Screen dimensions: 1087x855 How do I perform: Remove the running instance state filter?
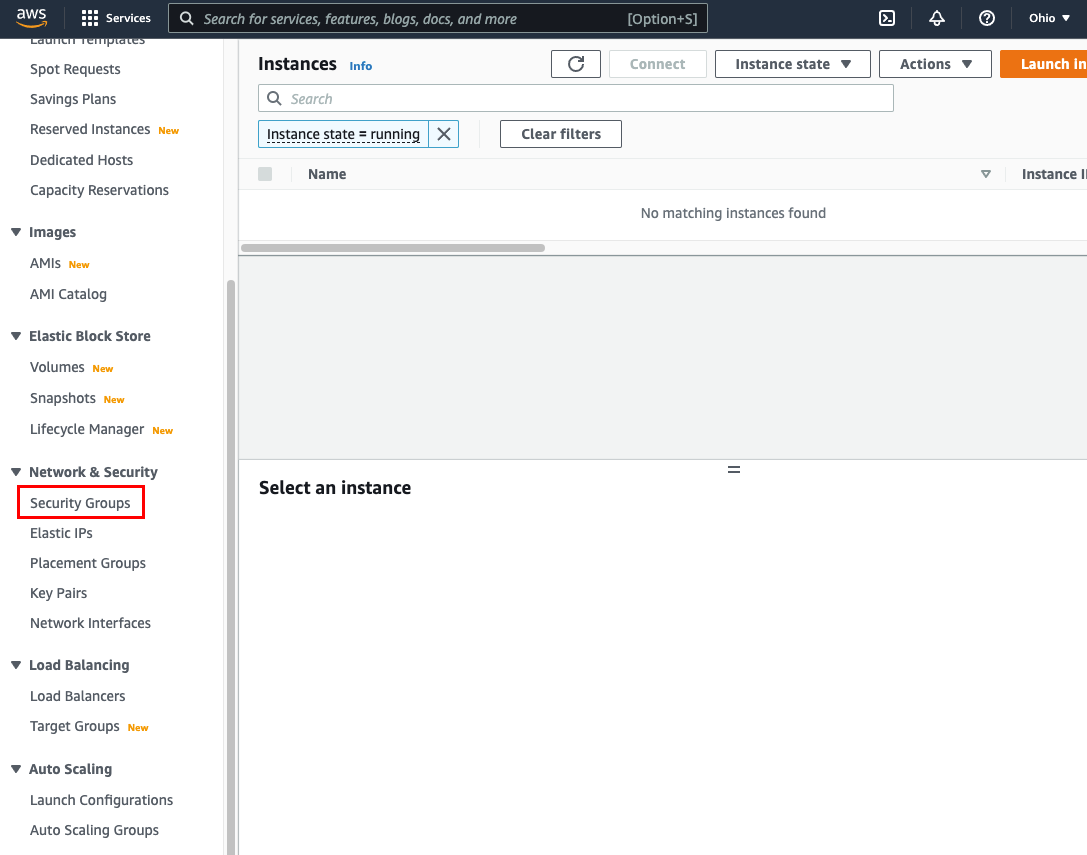pos(444,134)
